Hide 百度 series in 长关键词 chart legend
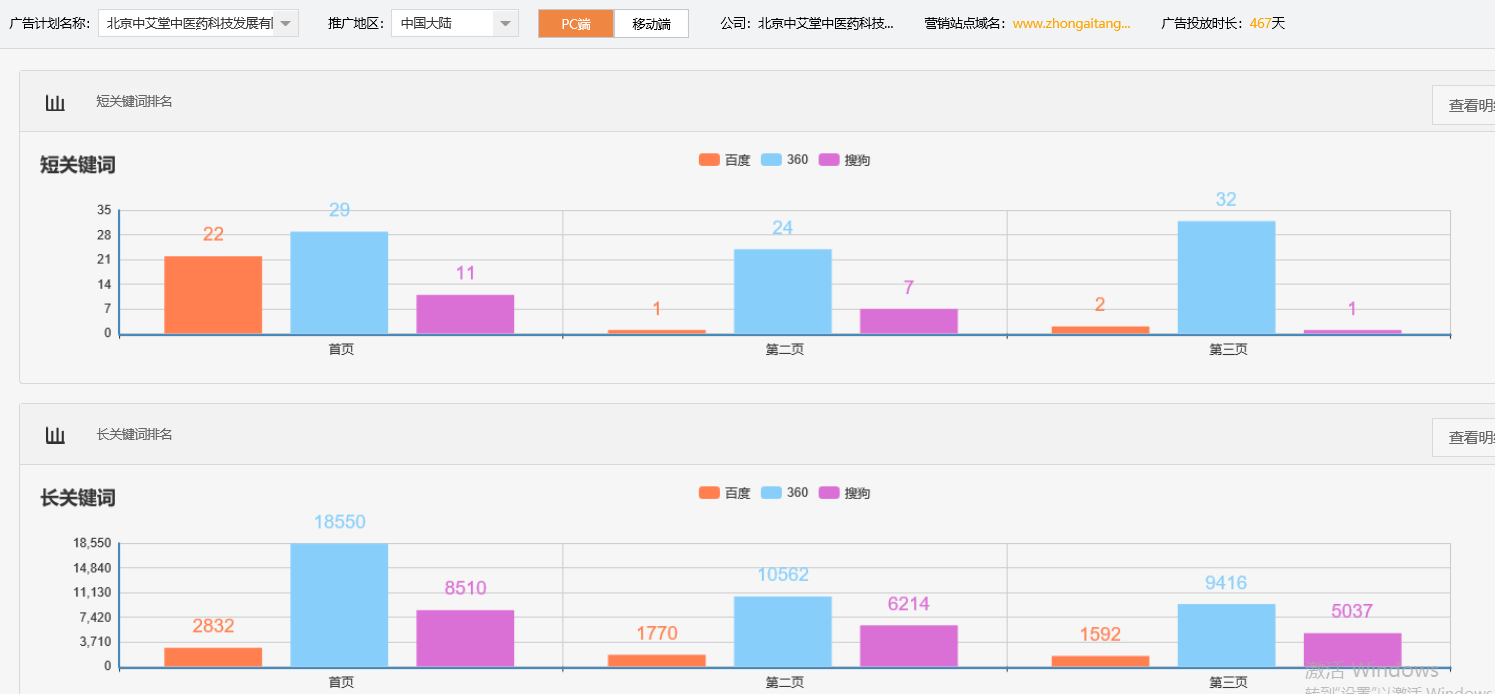 (x=725, y=493)
